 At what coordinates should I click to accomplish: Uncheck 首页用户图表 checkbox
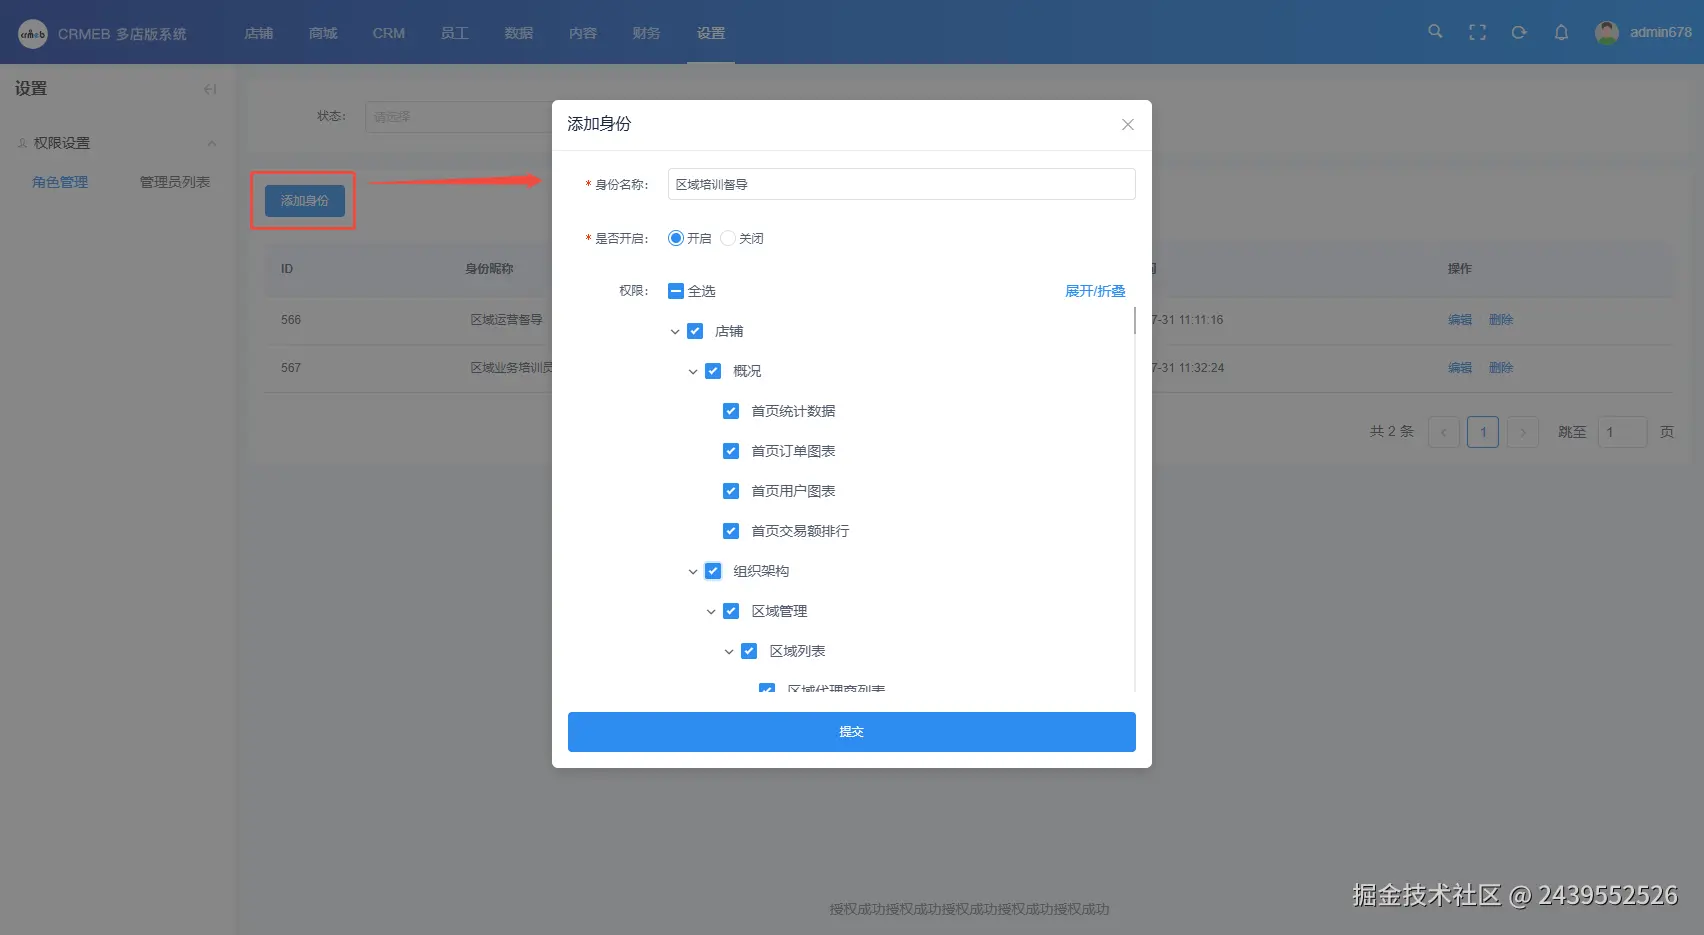coord(731,491)
